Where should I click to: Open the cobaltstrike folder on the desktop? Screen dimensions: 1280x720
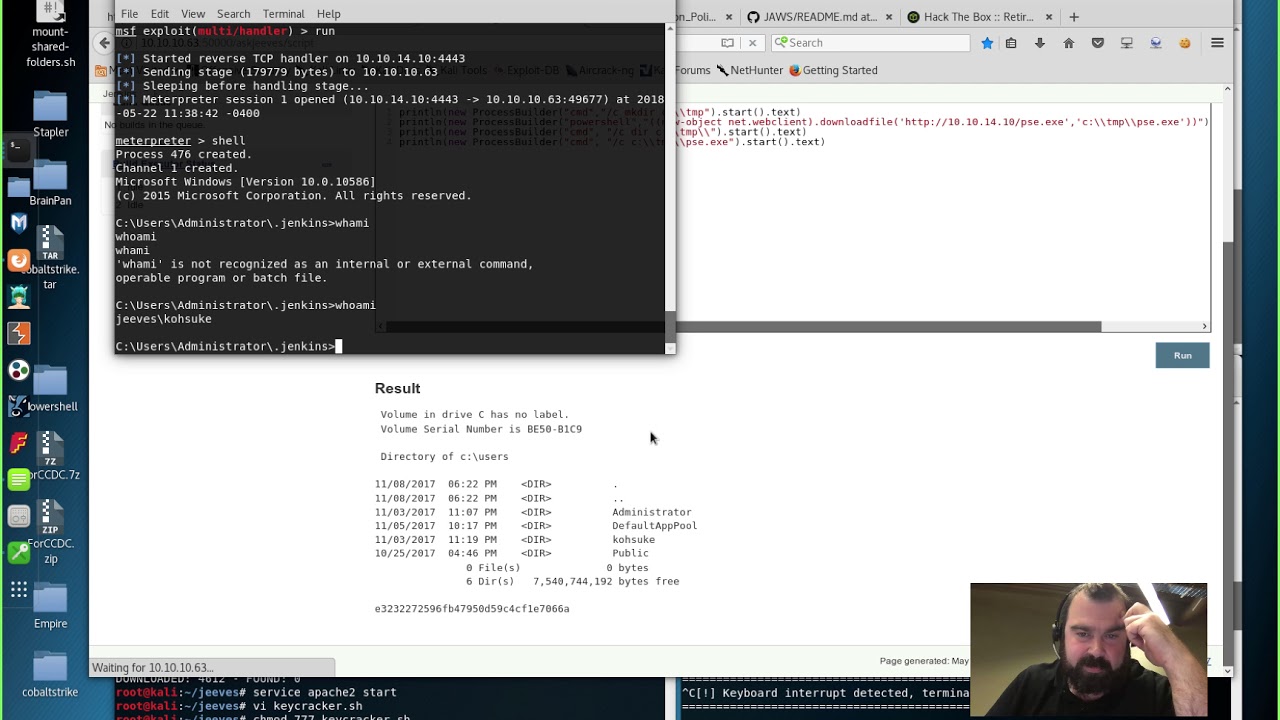tap(50, 674)
